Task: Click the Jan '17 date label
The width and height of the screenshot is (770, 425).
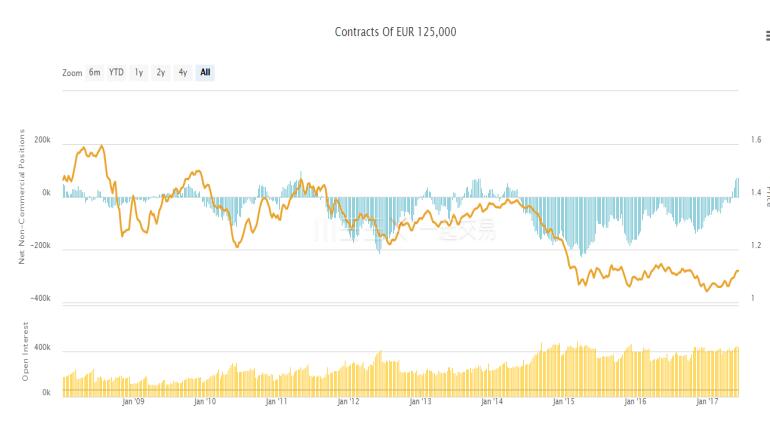Action: pyautogui.click(x=708, y=403)
